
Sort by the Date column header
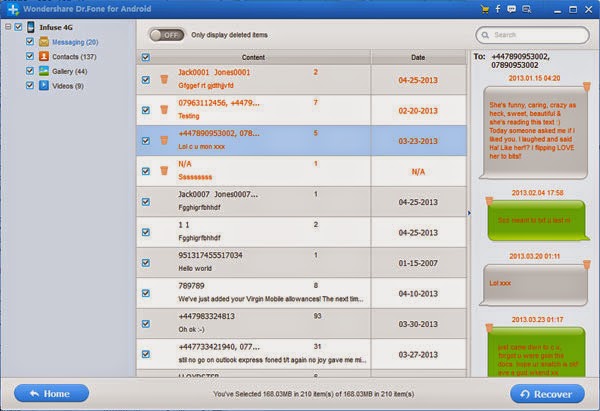coord(418,57)
